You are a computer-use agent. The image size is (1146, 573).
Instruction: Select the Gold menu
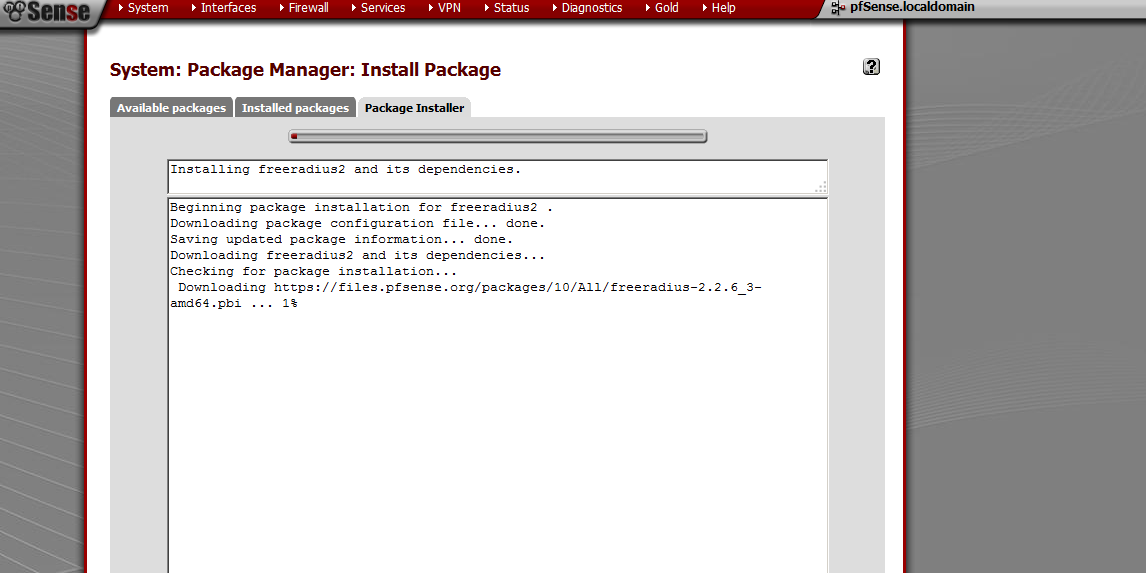coord(666,8)
